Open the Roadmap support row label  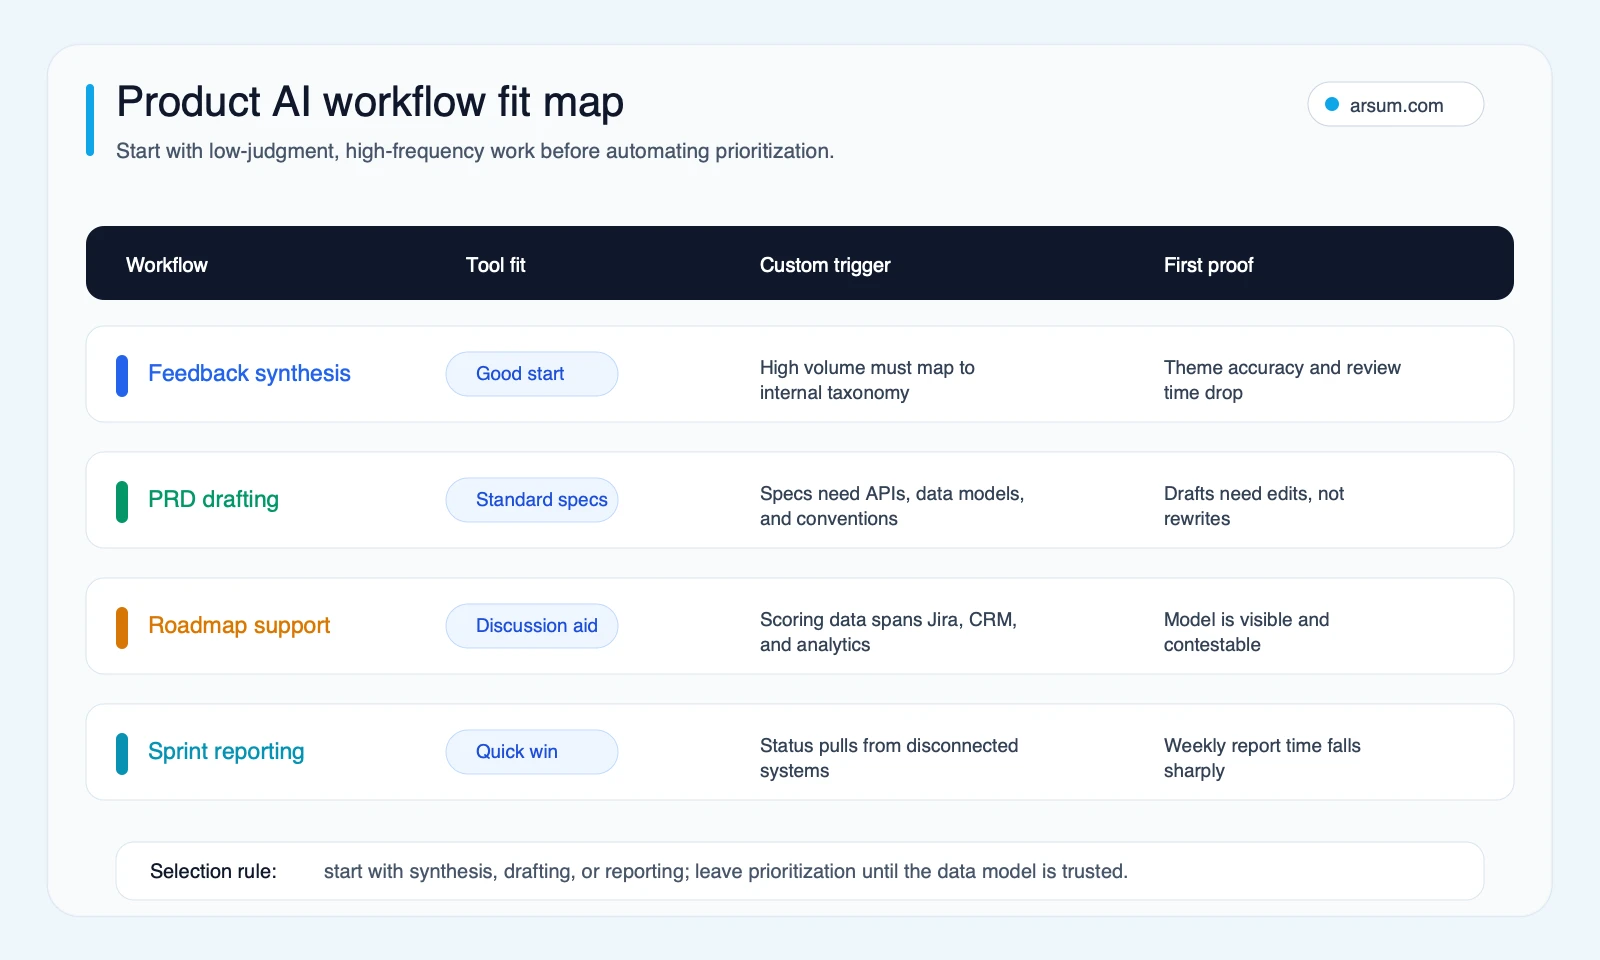(239, 625)
